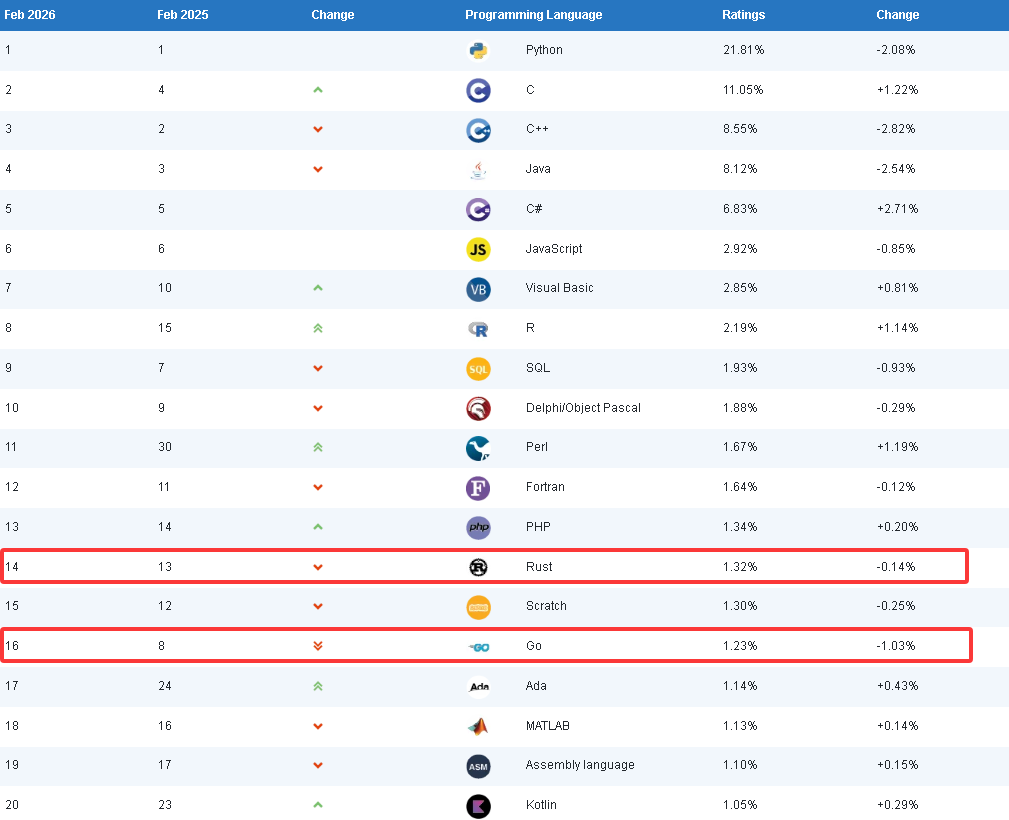Image resolution: width=1009 pixels, height=820 pixels.
Task: Click the Assembly language name
Action: (580, 765)
